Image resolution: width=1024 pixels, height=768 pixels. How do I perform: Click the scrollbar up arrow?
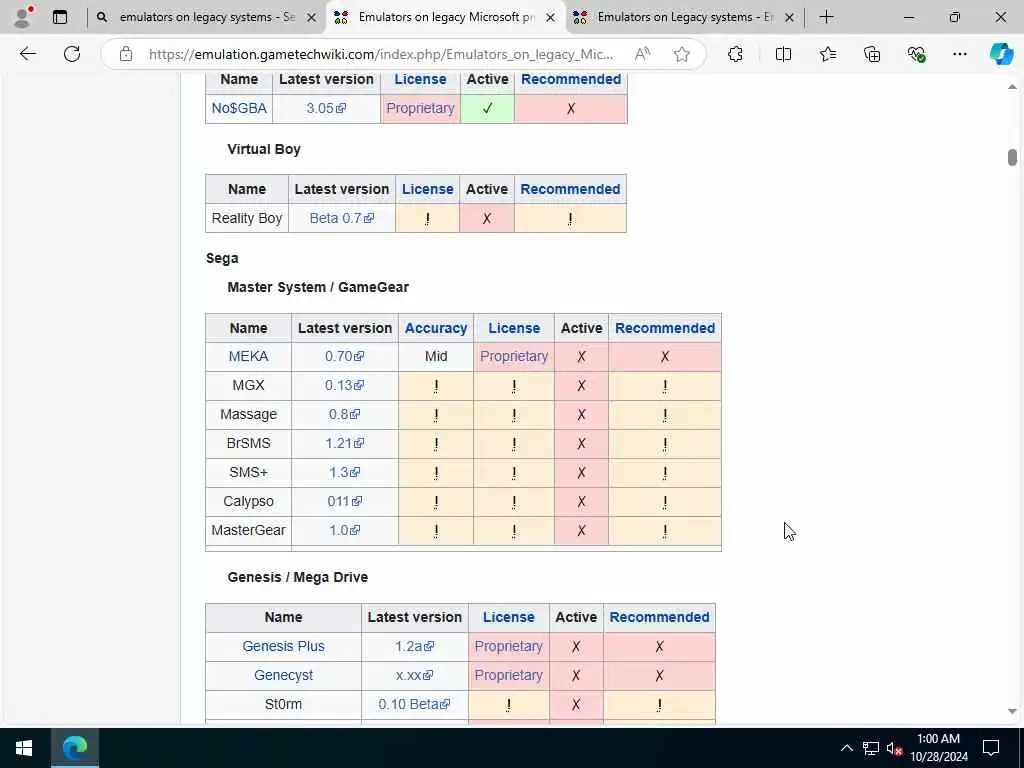1012,87
